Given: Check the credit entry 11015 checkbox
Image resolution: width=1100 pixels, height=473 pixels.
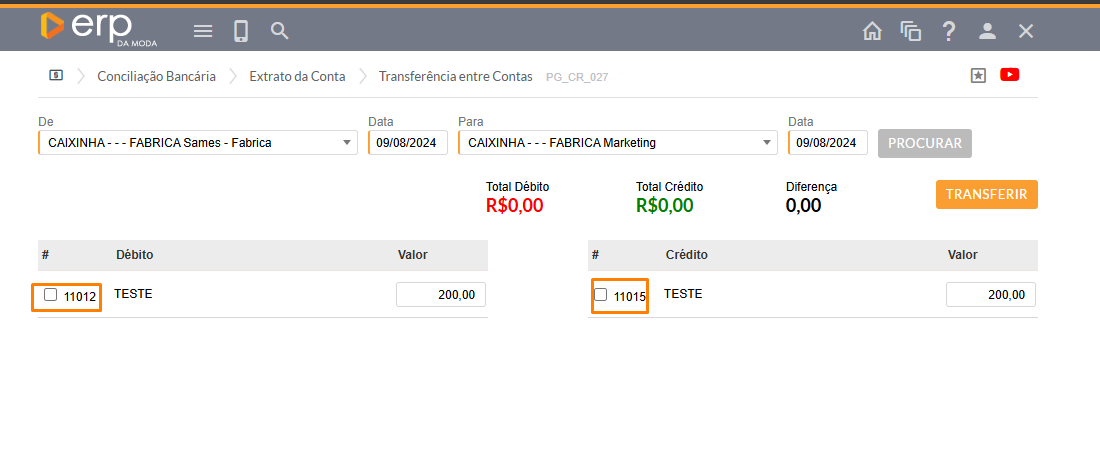Looking at the screenshot, I should (601, 295).
